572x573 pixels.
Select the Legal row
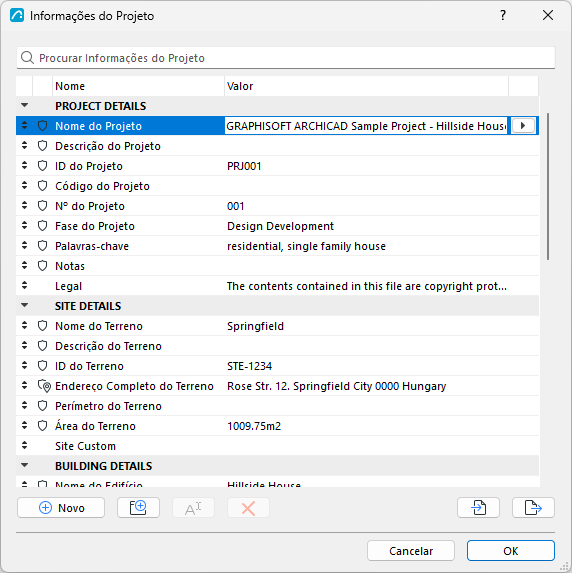point(277,286)
